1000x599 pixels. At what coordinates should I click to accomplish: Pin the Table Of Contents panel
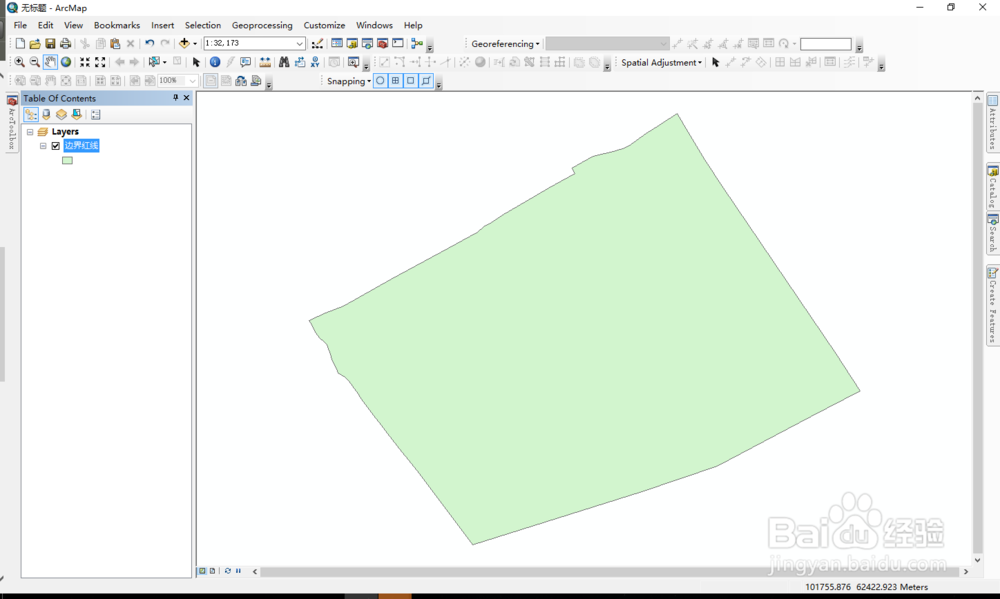[x=175, y=98]
